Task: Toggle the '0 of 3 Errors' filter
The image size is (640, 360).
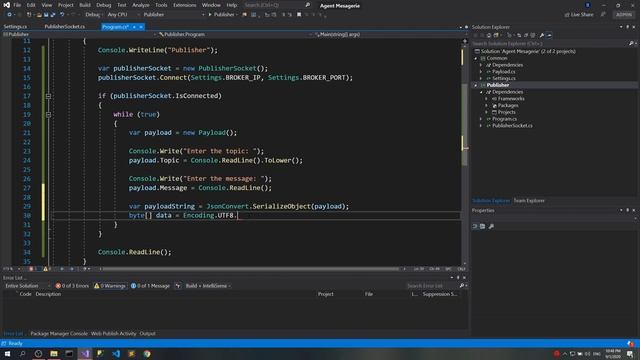Action: click(72, 286)
